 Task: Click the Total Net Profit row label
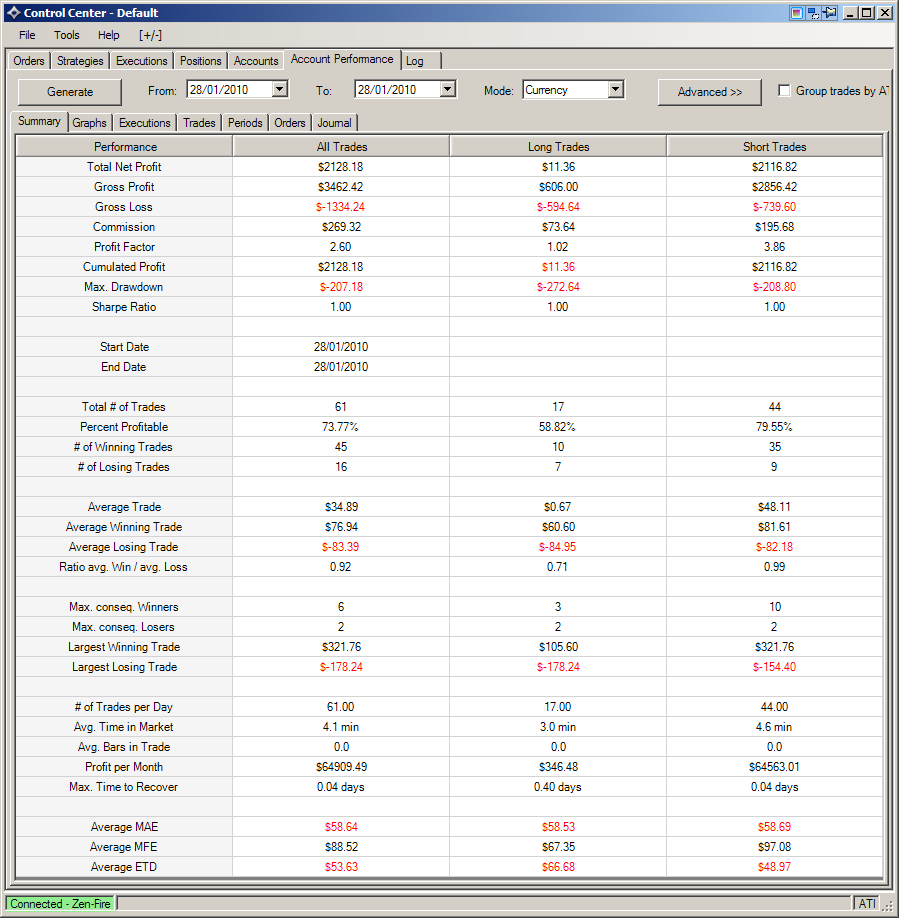click(x=124, y=167)
